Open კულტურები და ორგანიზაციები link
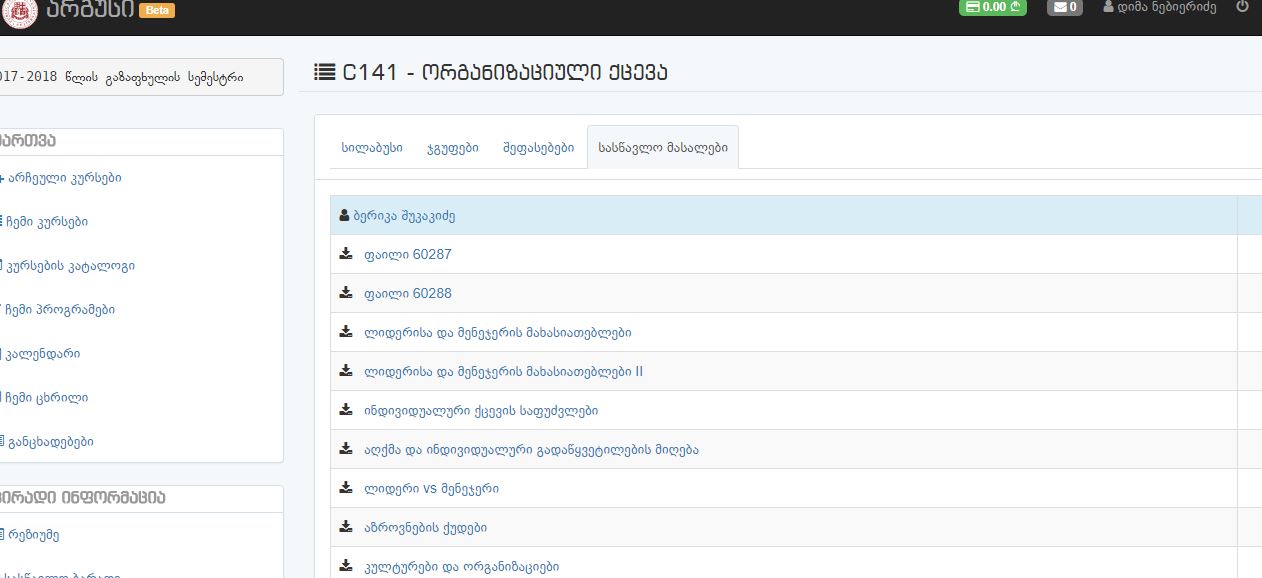Viewport: 1262px width, 578px height. pyautogui.click(x=462, y=566)
